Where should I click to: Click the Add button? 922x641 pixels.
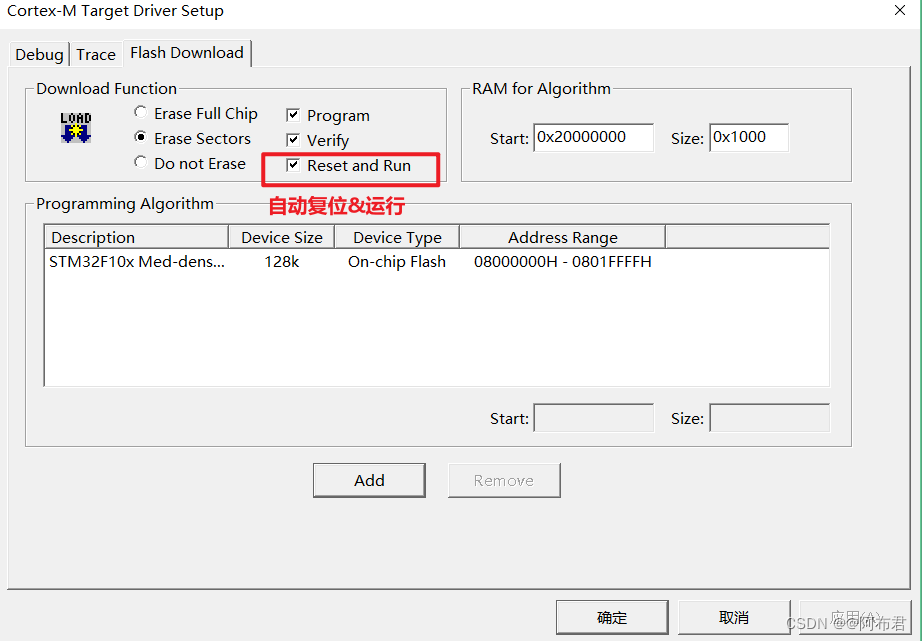[x=369, y=480]
